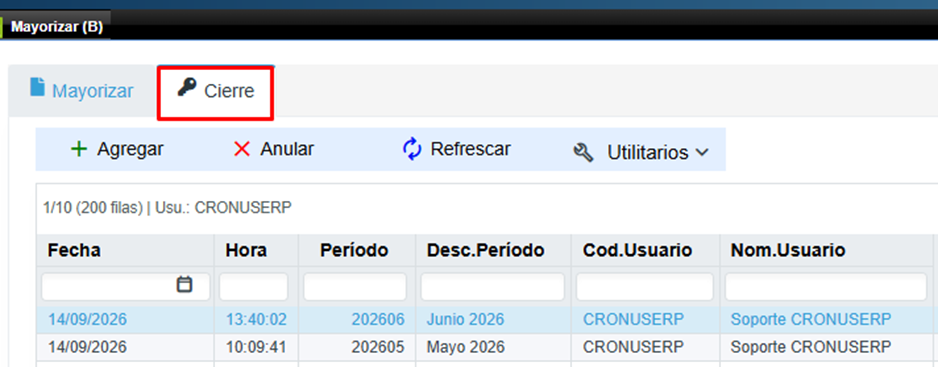
Task: Click Soporte CRONUSERP in Mayo 2026 row
Action: coord(811,347)
